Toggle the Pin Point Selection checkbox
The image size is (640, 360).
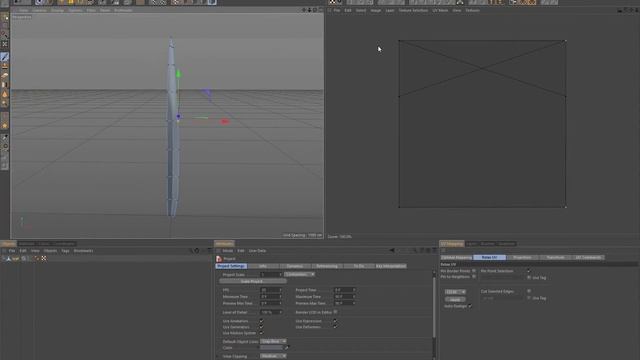point(529,271)
